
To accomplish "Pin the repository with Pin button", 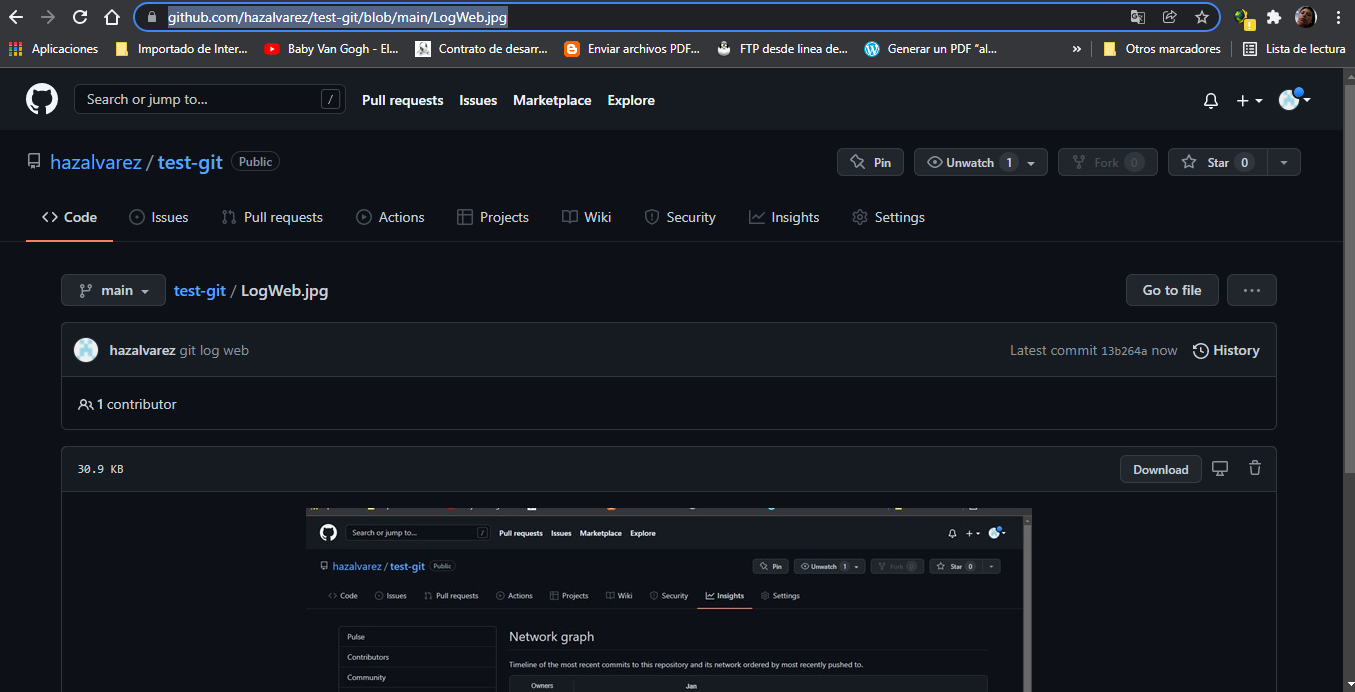I will click(x=870, y=162).
